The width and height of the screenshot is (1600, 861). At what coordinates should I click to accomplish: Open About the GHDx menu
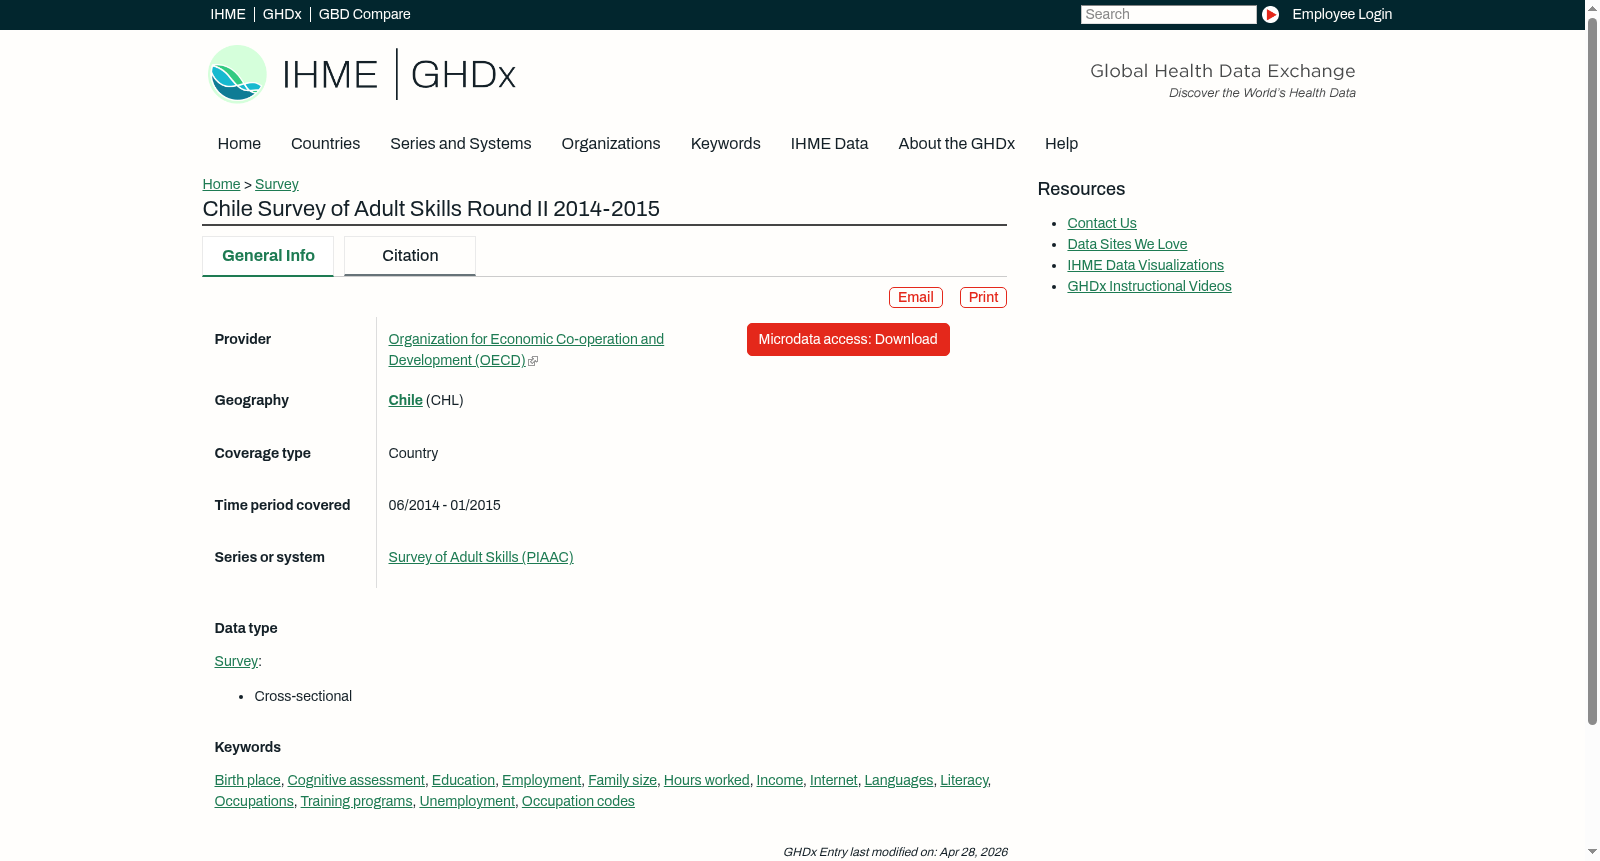[x=956, y=144]
